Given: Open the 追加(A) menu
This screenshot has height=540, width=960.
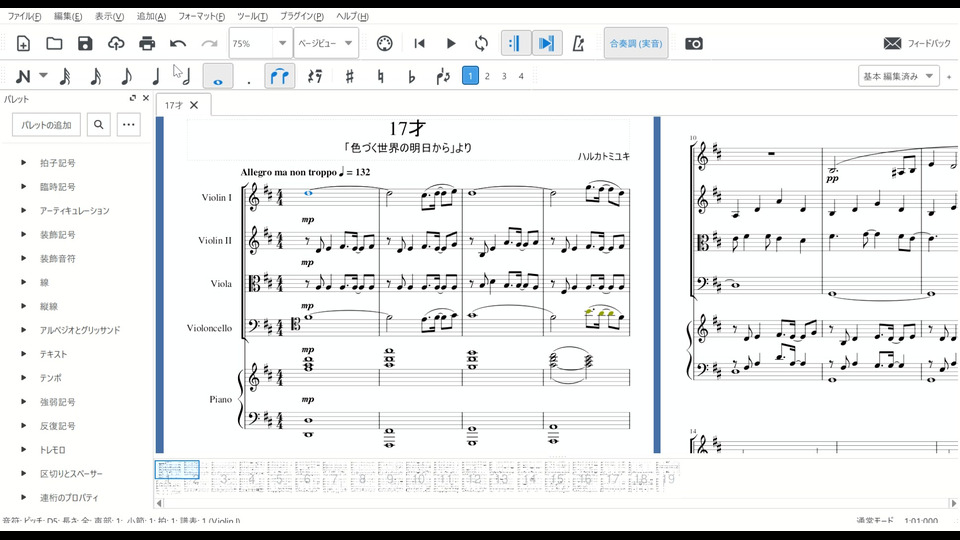Looking at the screenshot, I should (x=151, y=17).
